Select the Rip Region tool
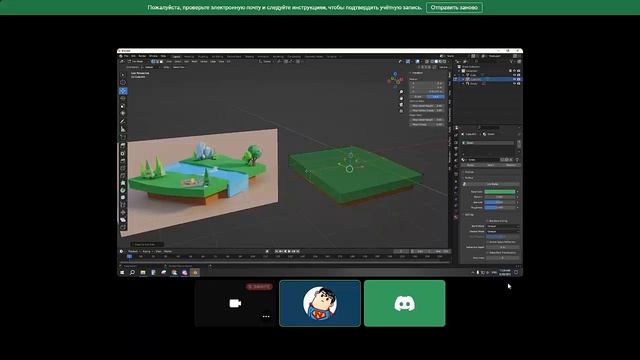The image size is (640, 360). [123, 227]
